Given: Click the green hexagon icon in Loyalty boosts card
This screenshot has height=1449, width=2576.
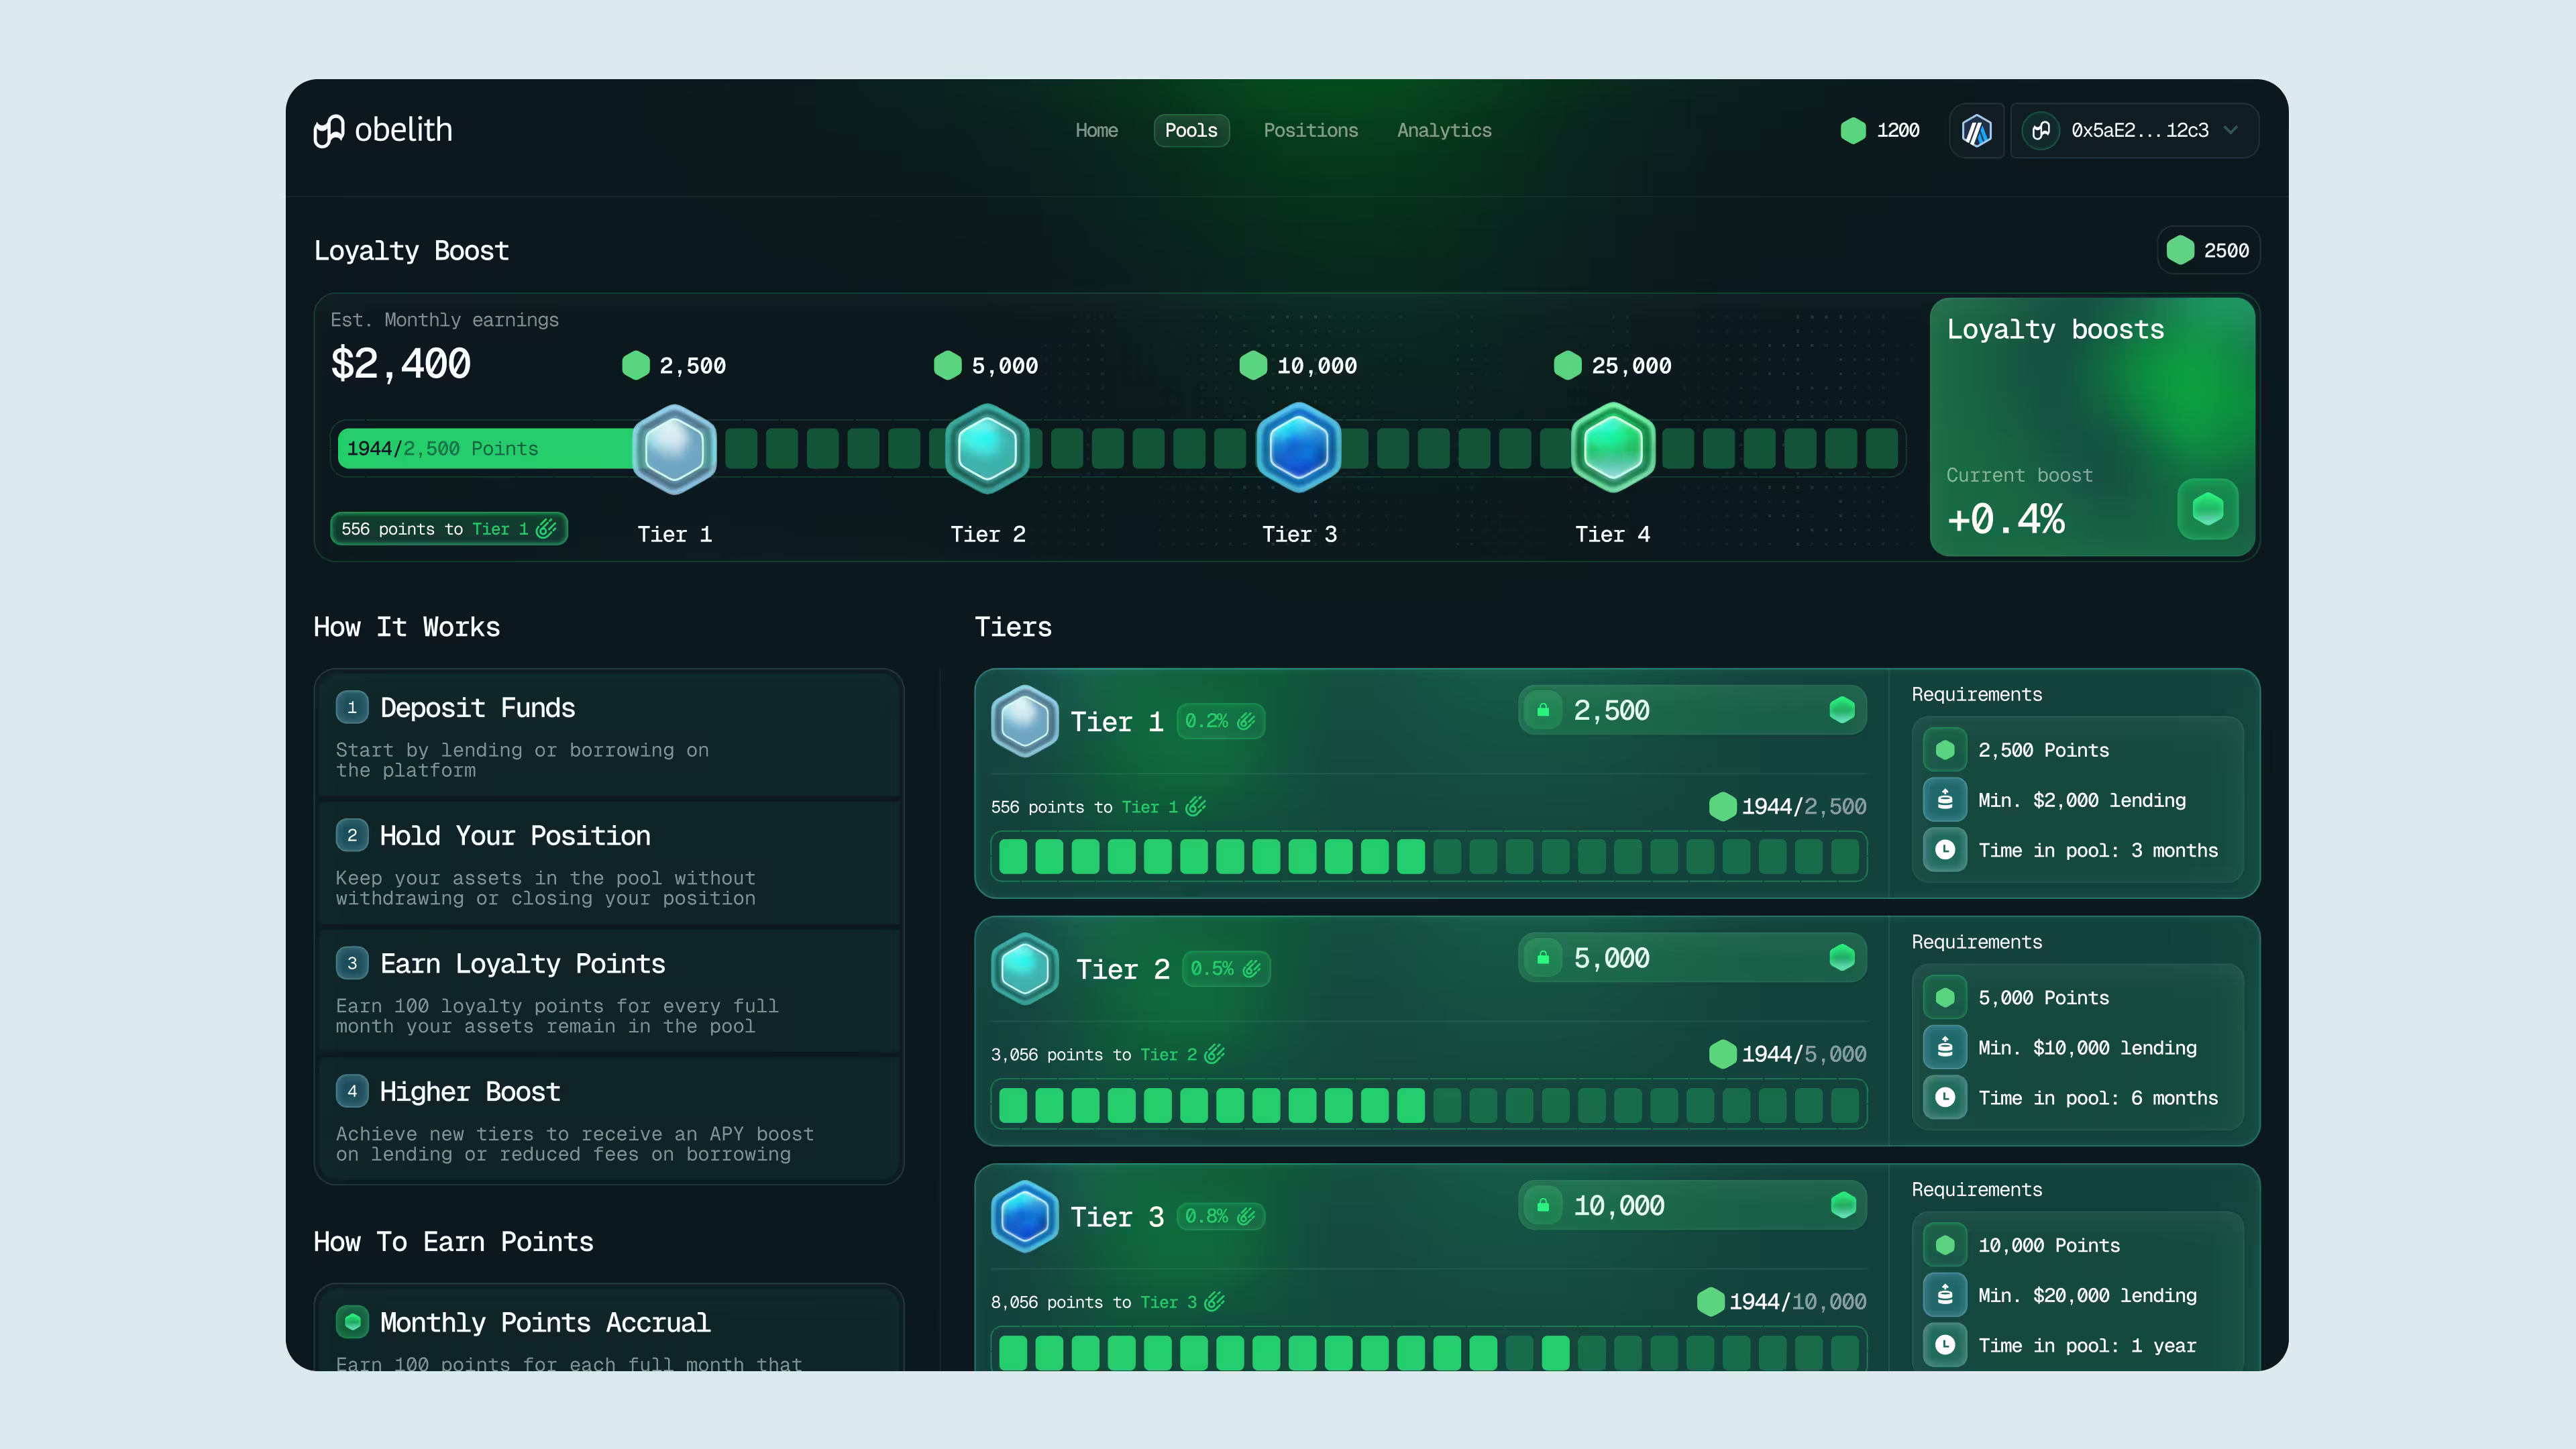Looking at the screenshot, I should 2207,509.
